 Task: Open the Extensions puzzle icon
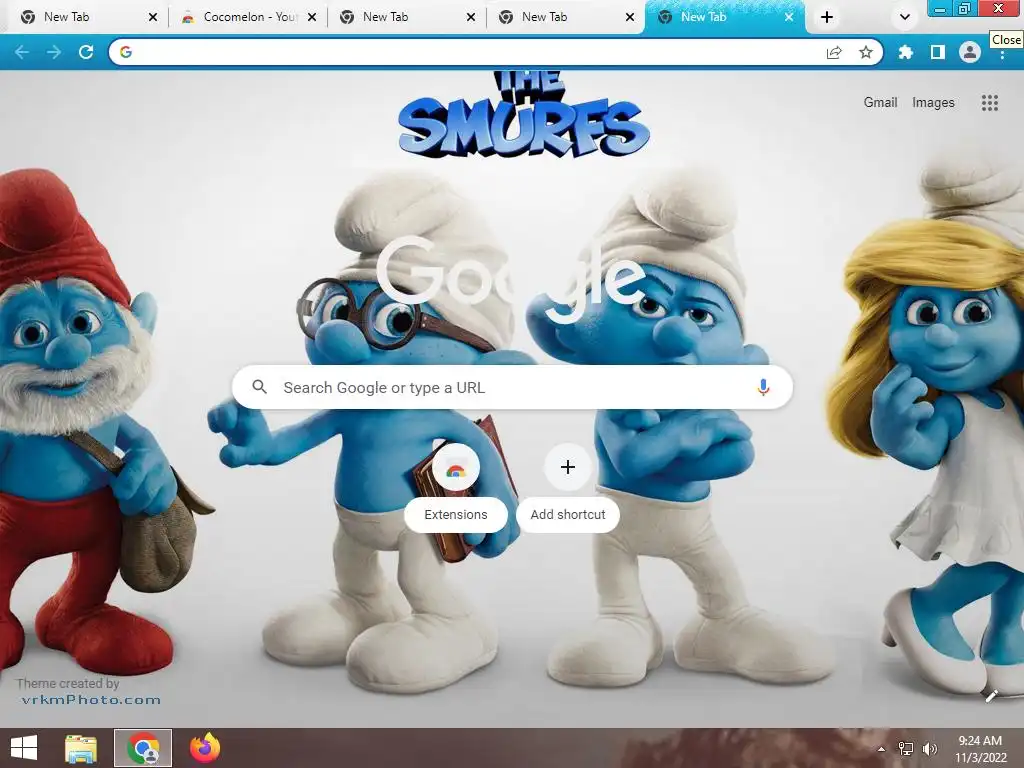pyautogui.click(x=905, y=52)
